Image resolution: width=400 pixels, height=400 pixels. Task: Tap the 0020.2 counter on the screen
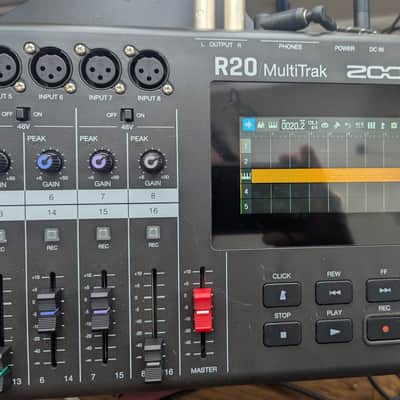click(x=293, y=125)
